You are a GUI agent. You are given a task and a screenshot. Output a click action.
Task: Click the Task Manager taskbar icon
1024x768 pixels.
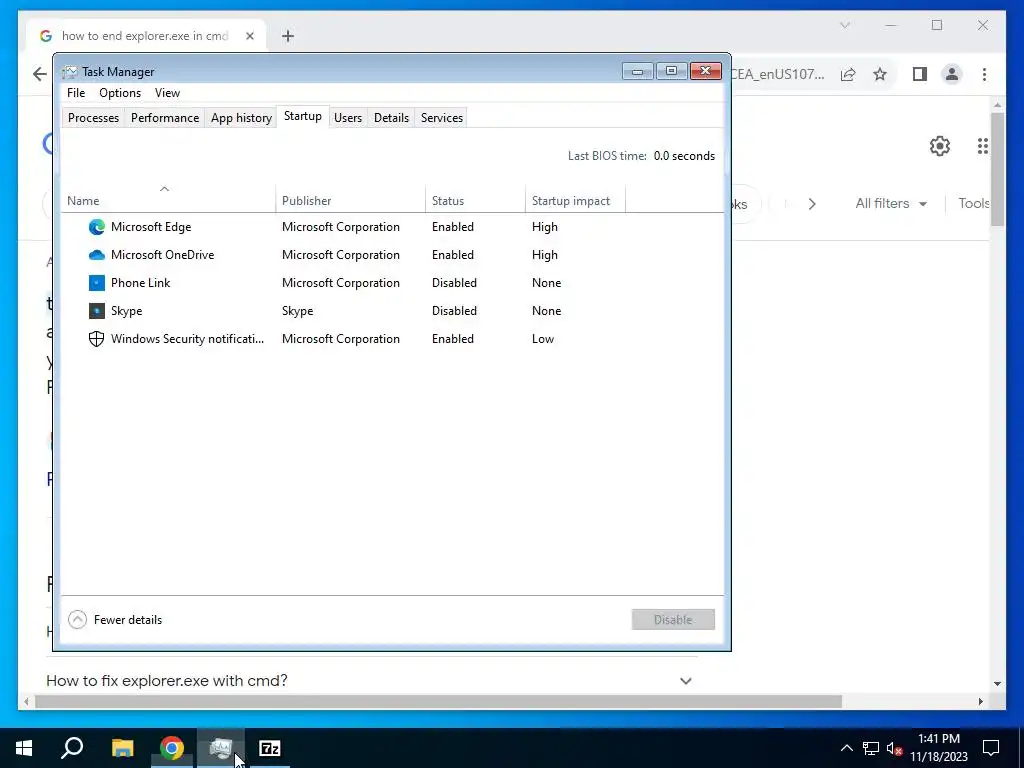(221, 748)
